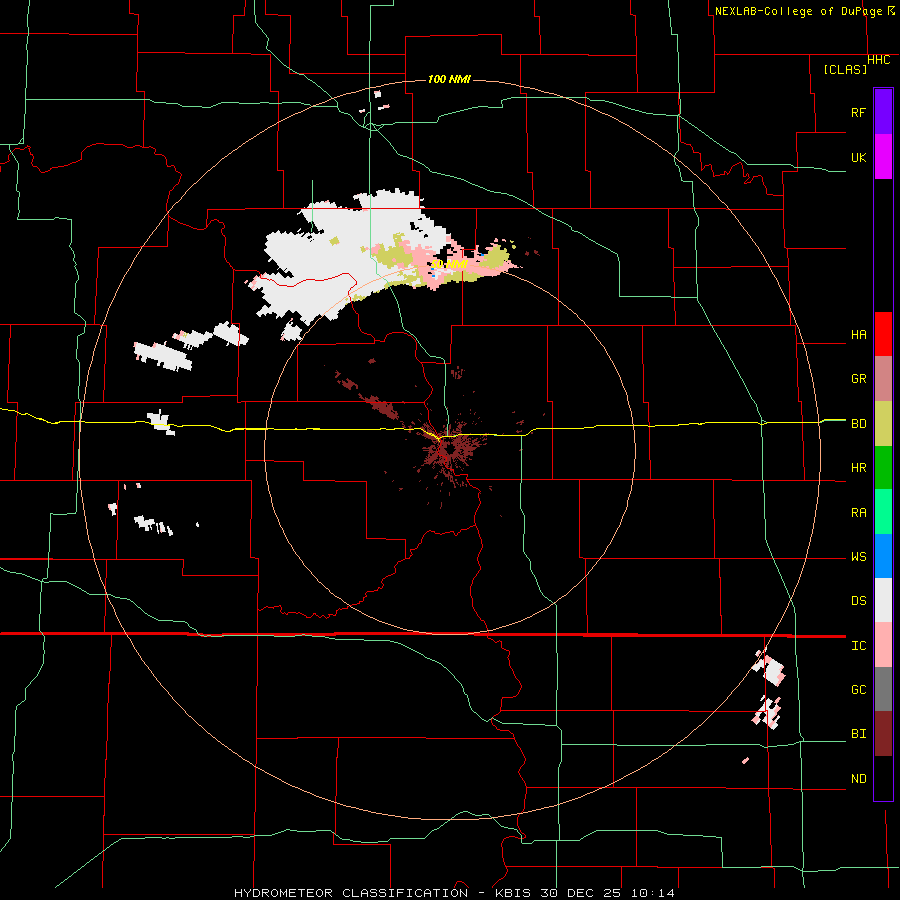This screenshot has width=900, height=900.
Task: Click the RF purple legend swatch
Action: (x=883, y=112)
